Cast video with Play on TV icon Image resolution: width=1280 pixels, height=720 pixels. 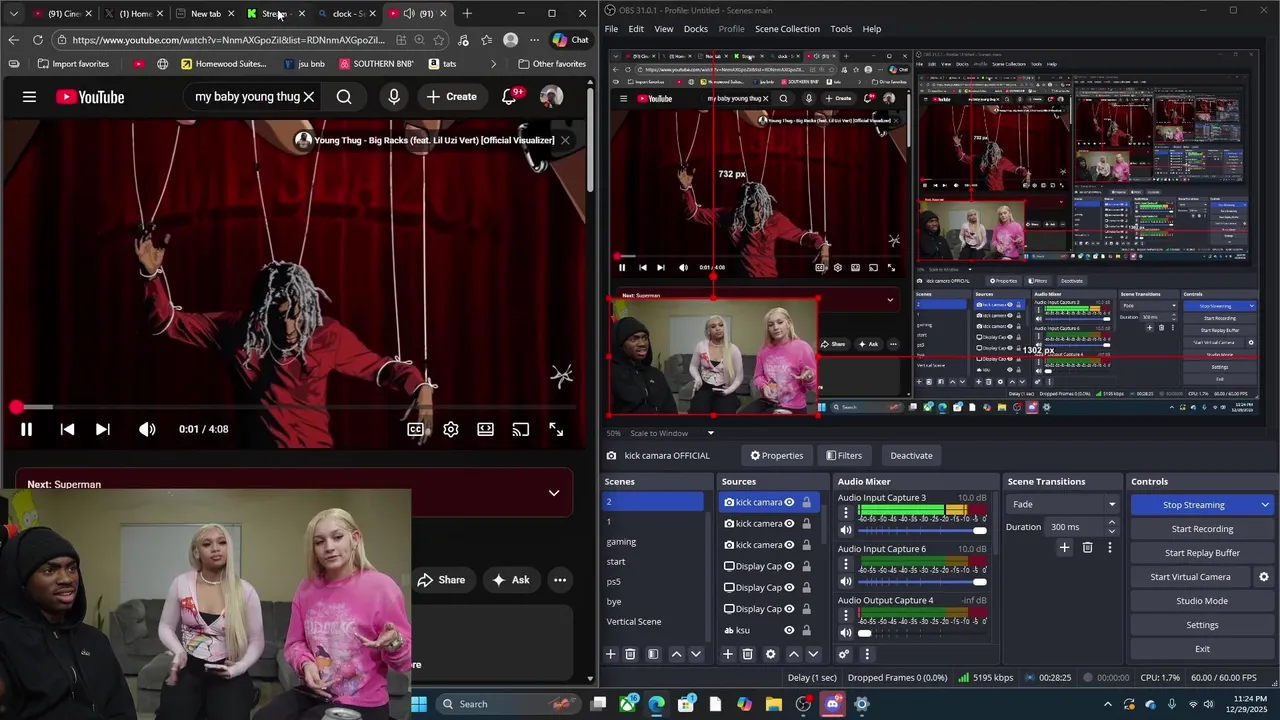pos(521,429)
